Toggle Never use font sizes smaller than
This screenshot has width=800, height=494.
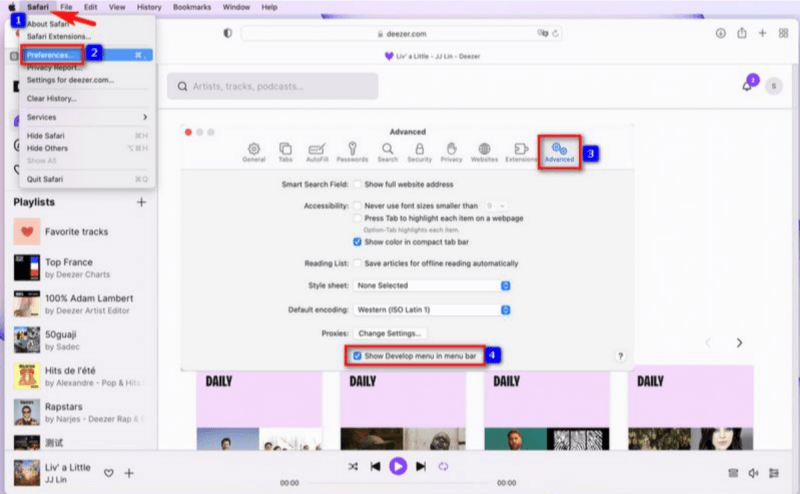click(357, 206)
